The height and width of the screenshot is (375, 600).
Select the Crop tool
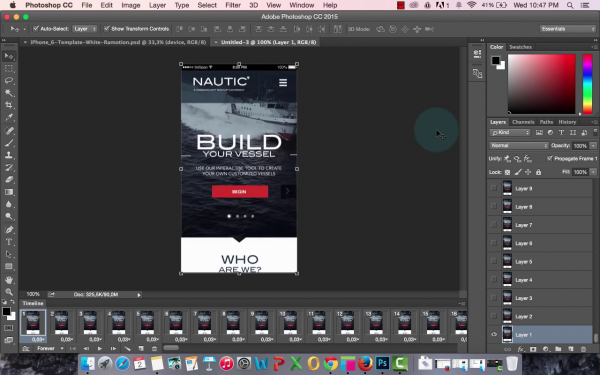click(x=9, y=105)
